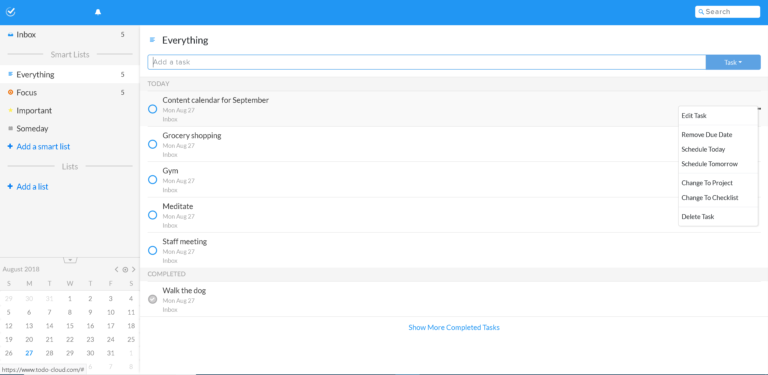768x375 pixels.
Task: Select Change To Checklist option
Action: tap(710, 198)
